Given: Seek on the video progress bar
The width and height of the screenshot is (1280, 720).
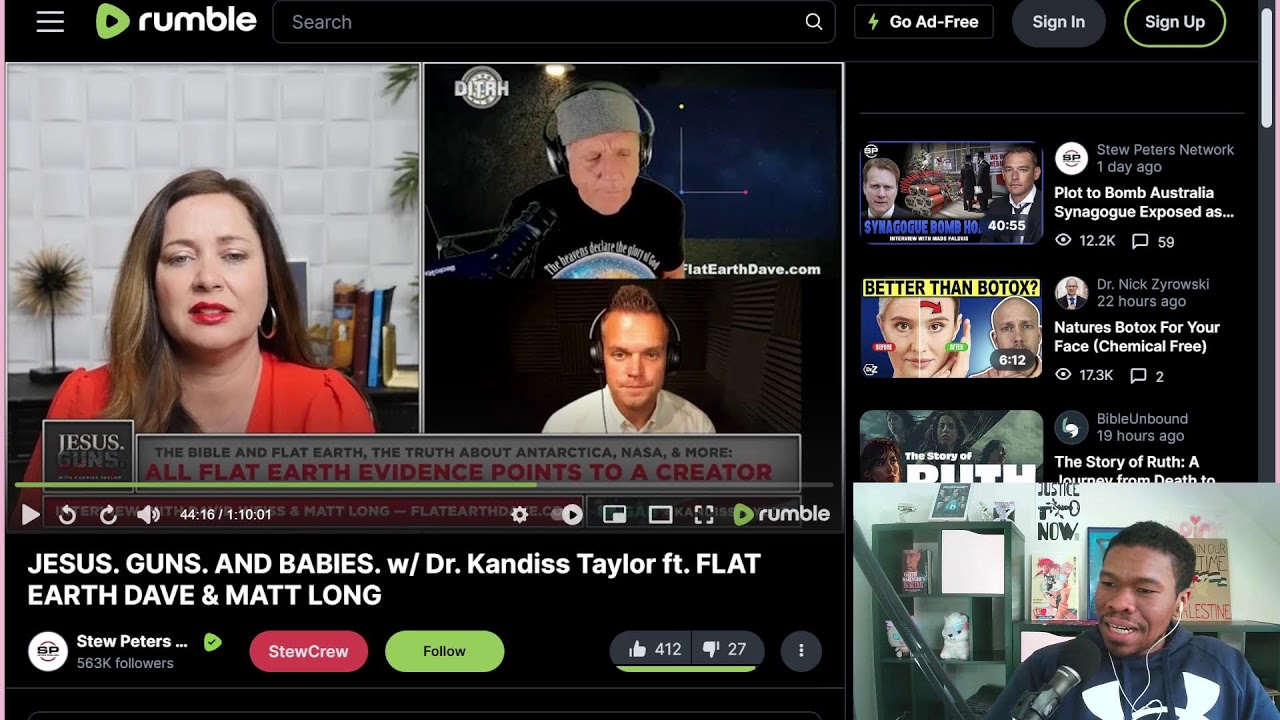Looking at the screenshot, I should coord(424,485).
